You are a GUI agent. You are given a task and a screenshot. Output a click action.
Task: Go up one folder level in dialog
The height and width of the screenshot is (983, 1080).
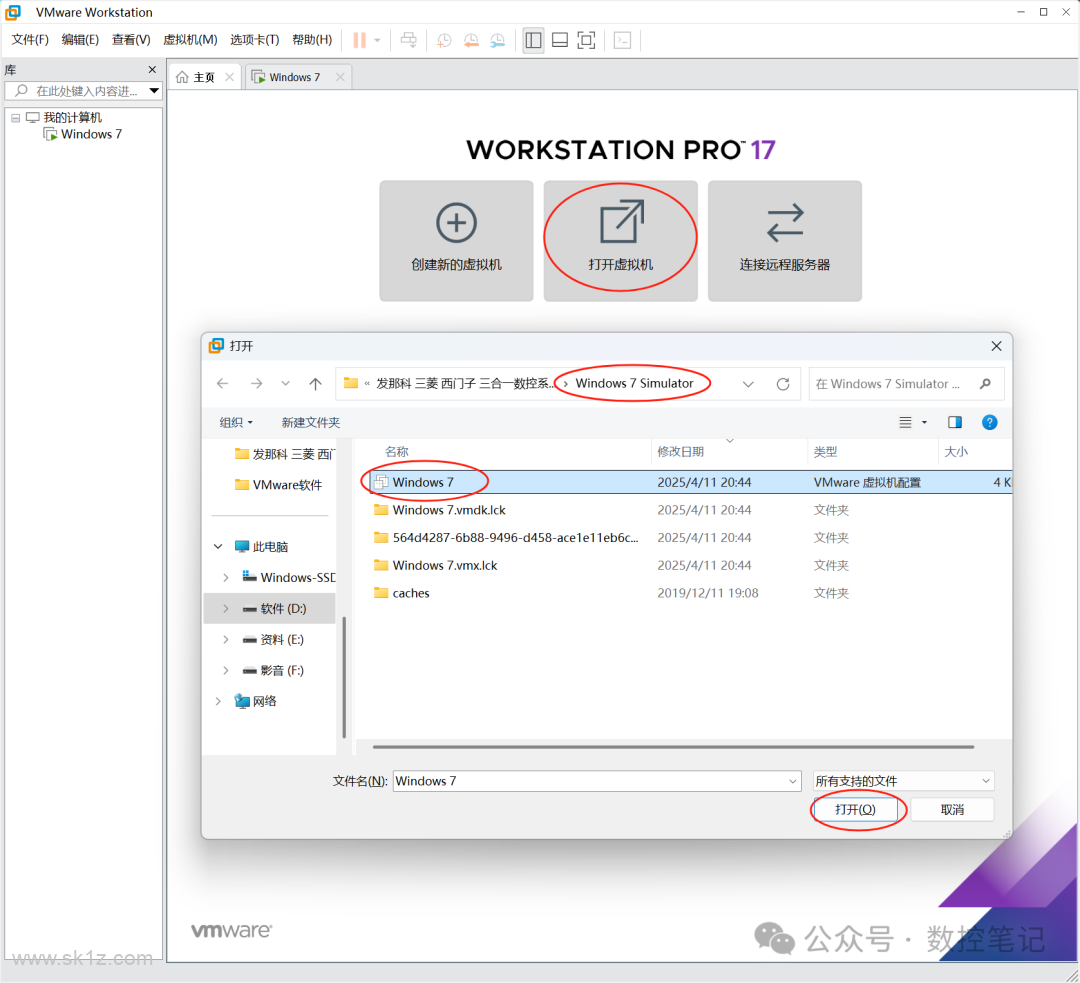point(315,384)
